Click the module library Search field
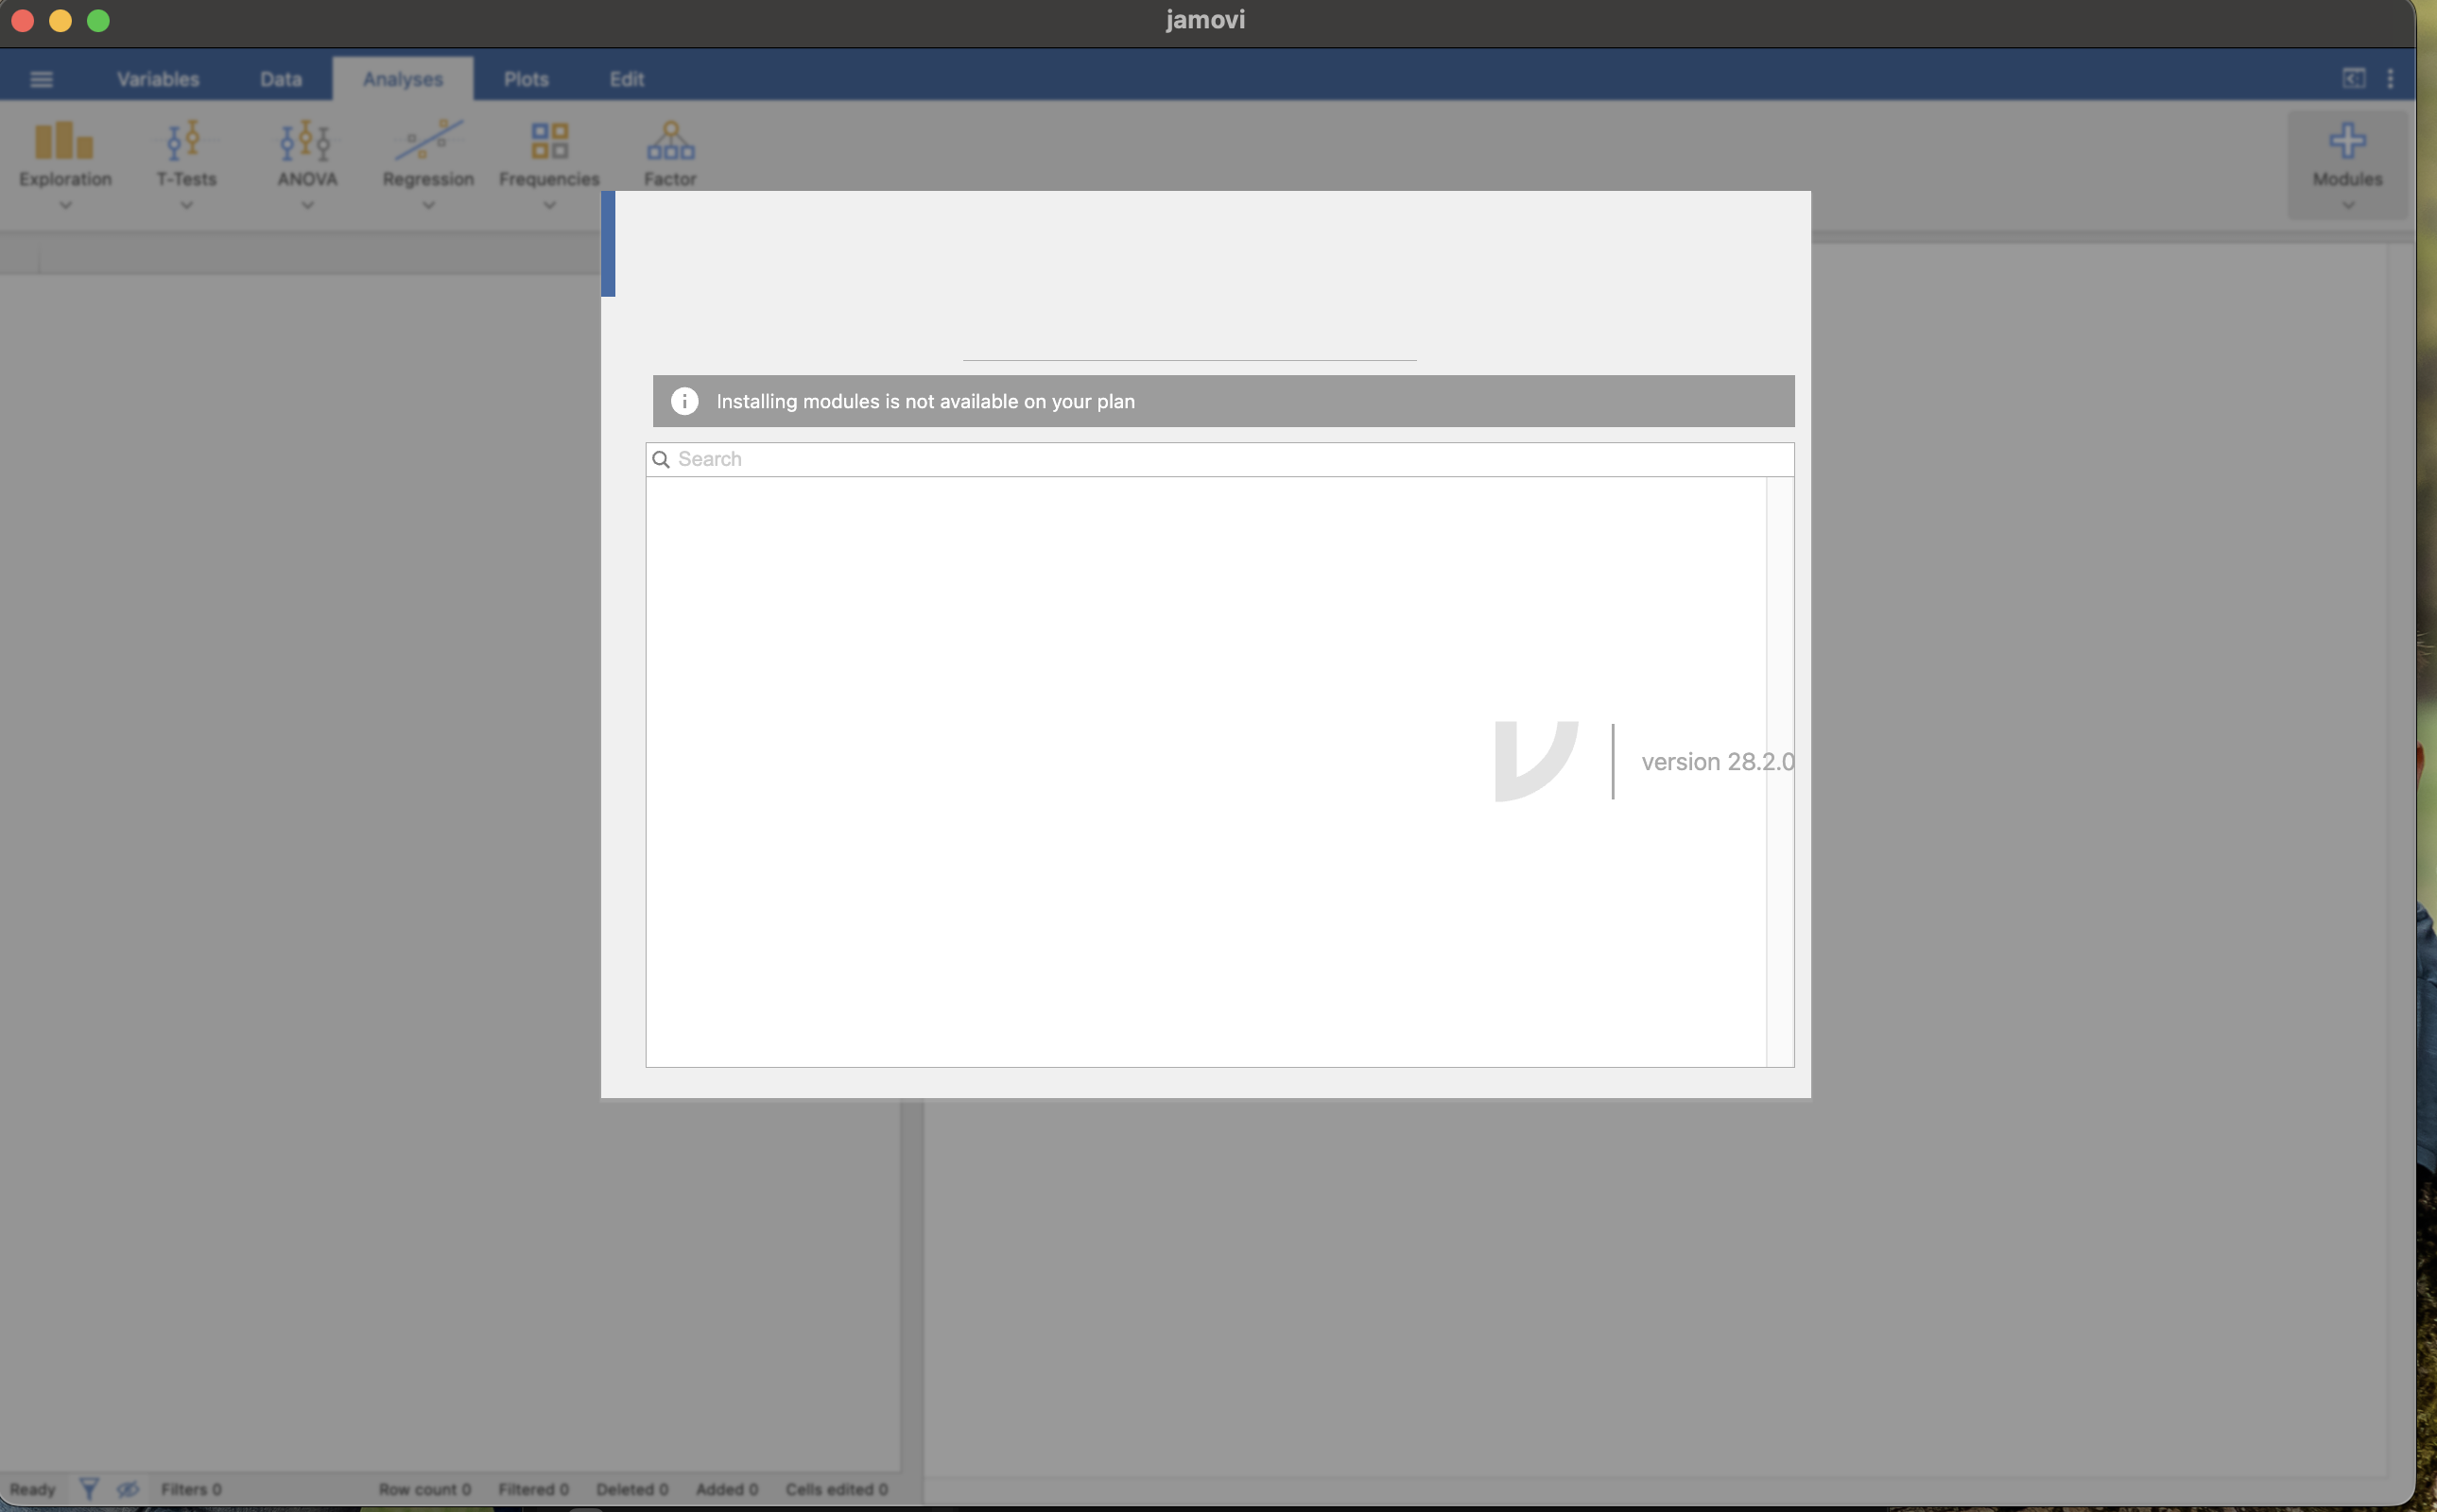The image size is (2437, 1512). click(x=1219, y=459)
